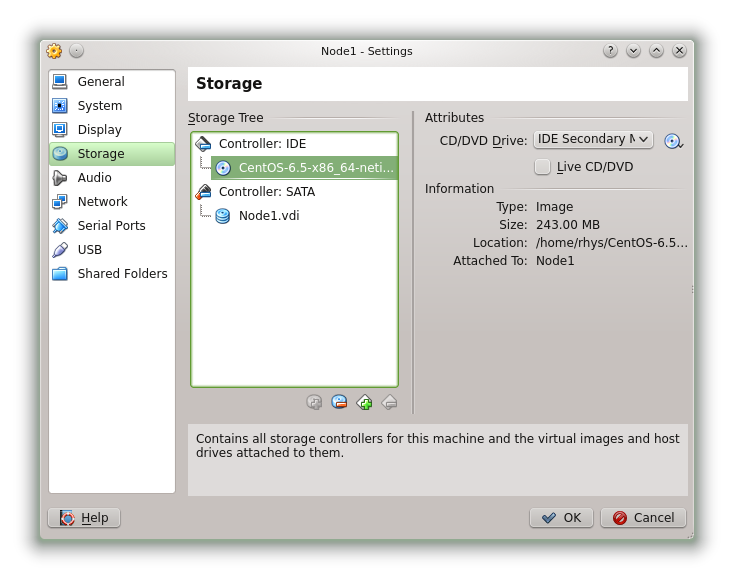Close the Node1 Settings window
Viewport: 734px width, 579px height.
pos(679,51)
